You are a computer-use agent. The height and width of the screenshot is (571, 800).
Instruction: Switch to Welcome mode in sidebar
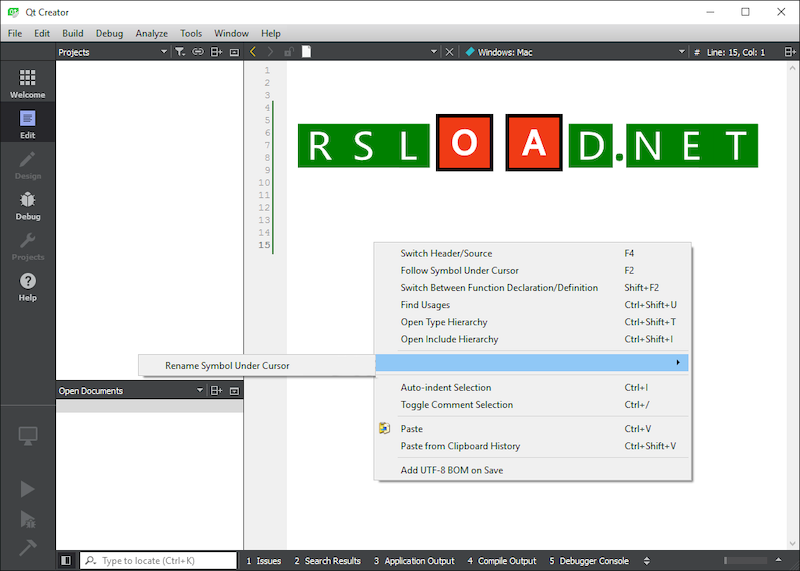point(28,83)
